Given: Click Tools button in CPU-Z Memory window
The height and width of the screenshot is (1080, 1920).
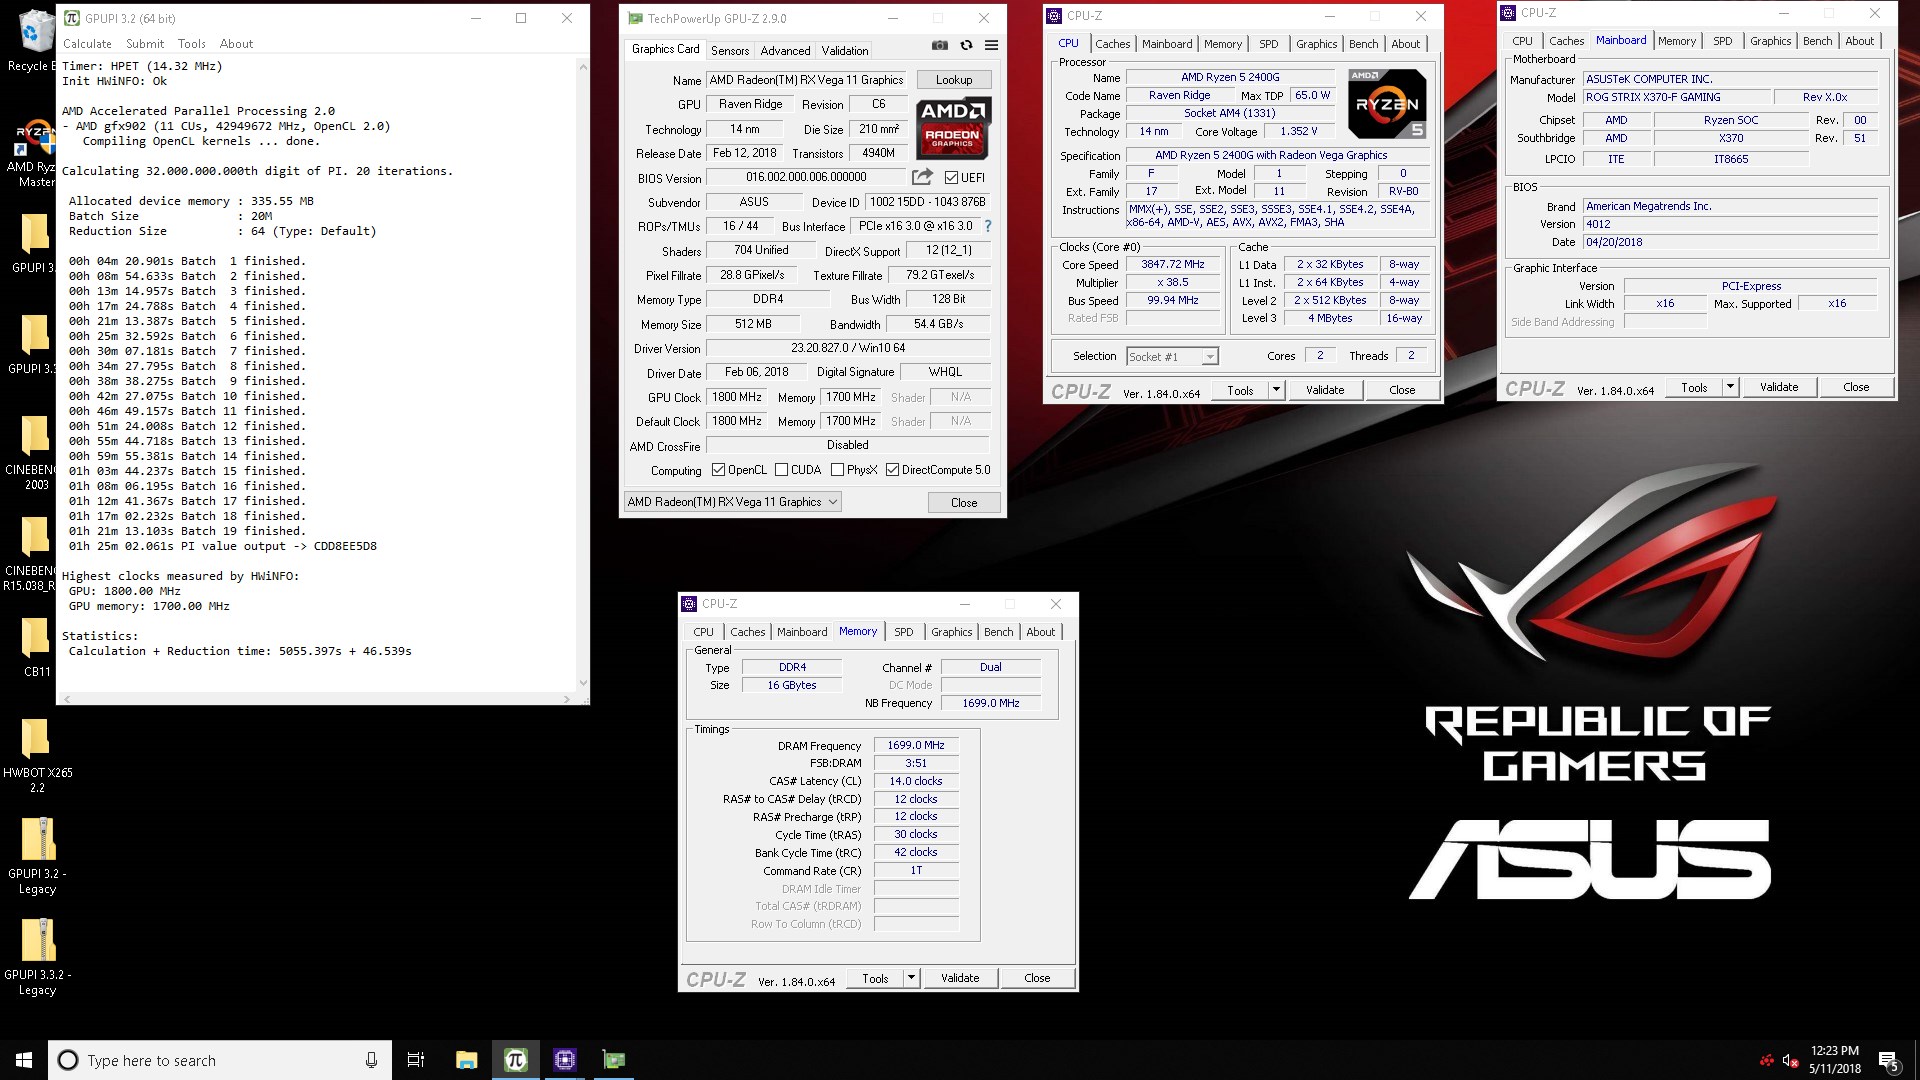Looking at the screenshot, I should (x=875, y=978).
